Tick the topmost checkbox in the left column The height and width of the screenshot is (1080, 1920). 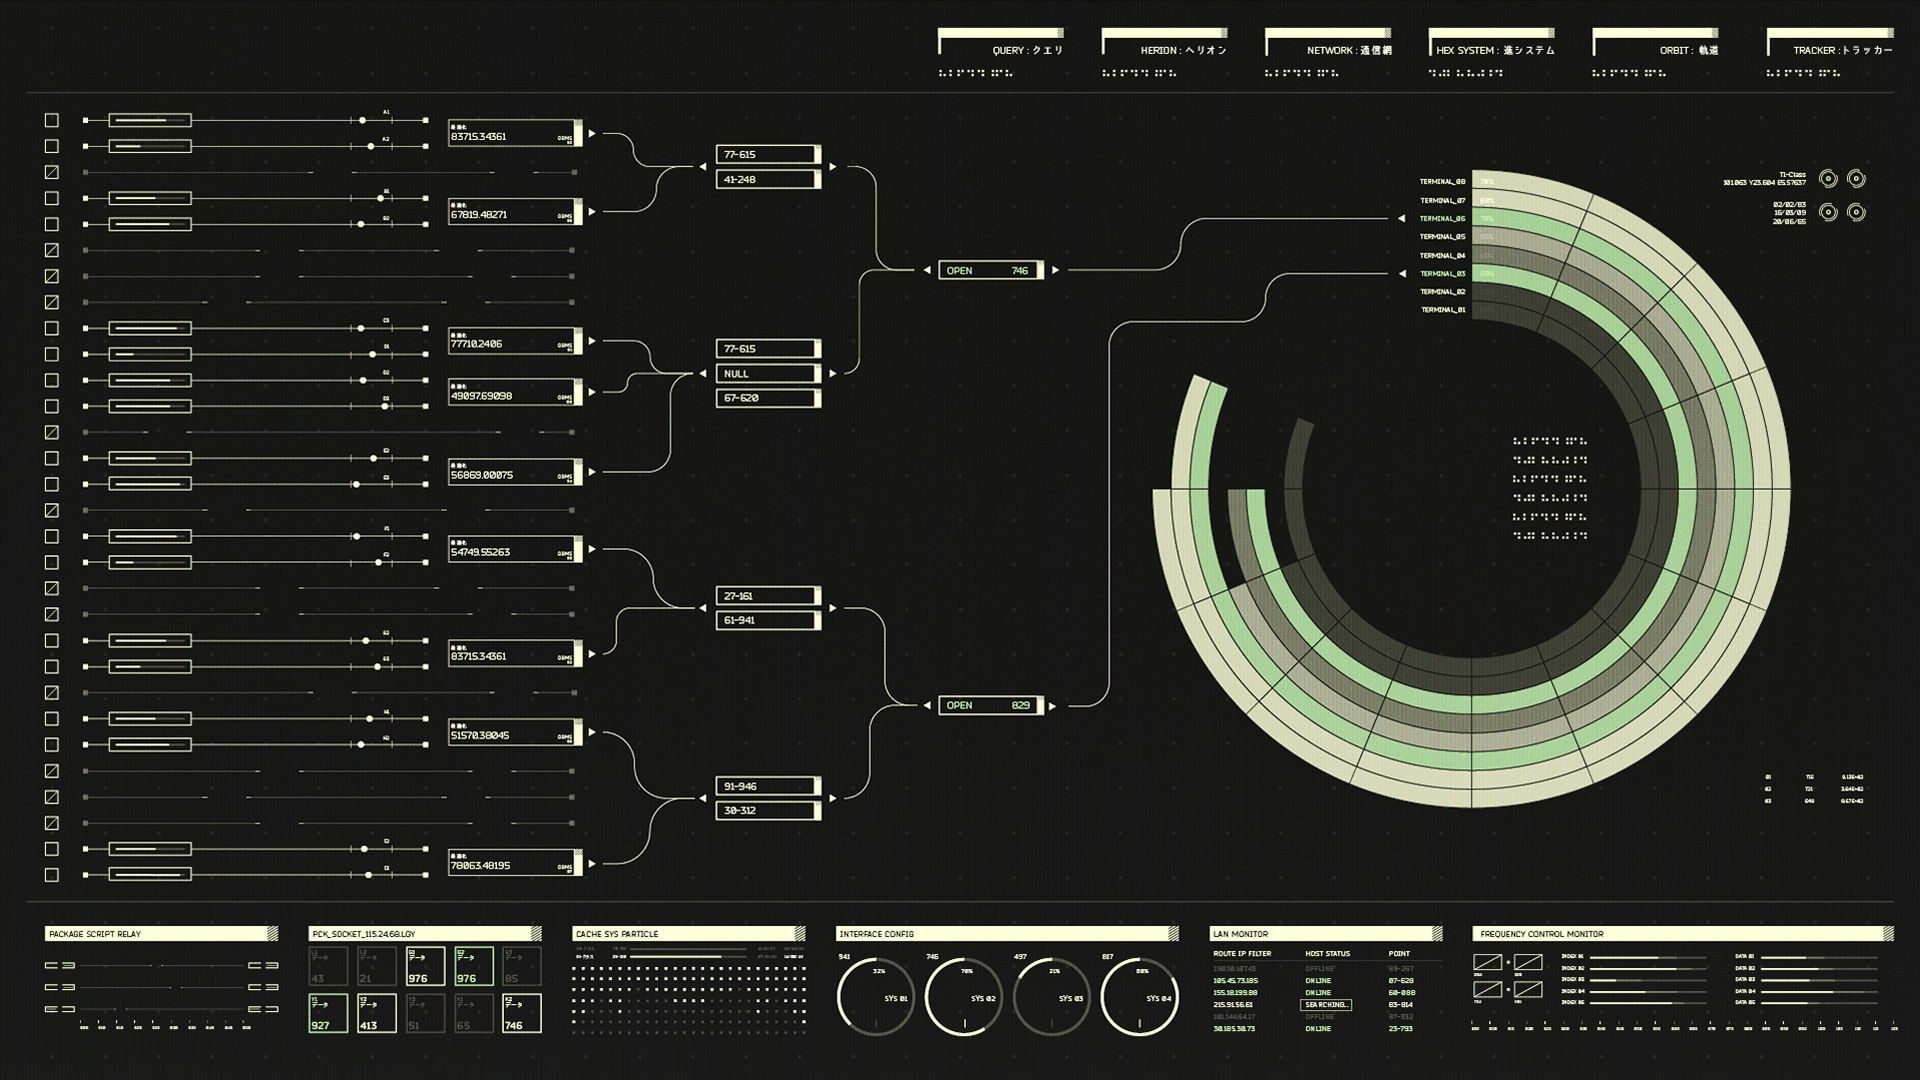click(x=52, y=120)
